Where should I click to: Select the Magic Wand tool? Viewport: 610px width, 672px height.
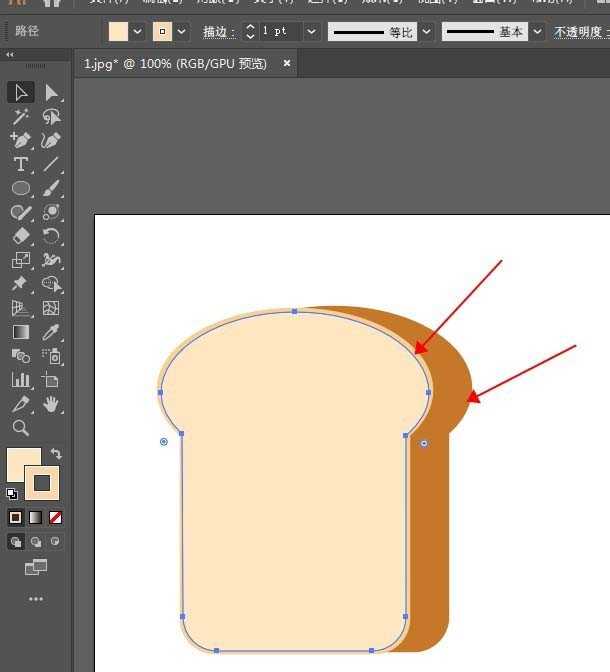click(x=20, y=117)
